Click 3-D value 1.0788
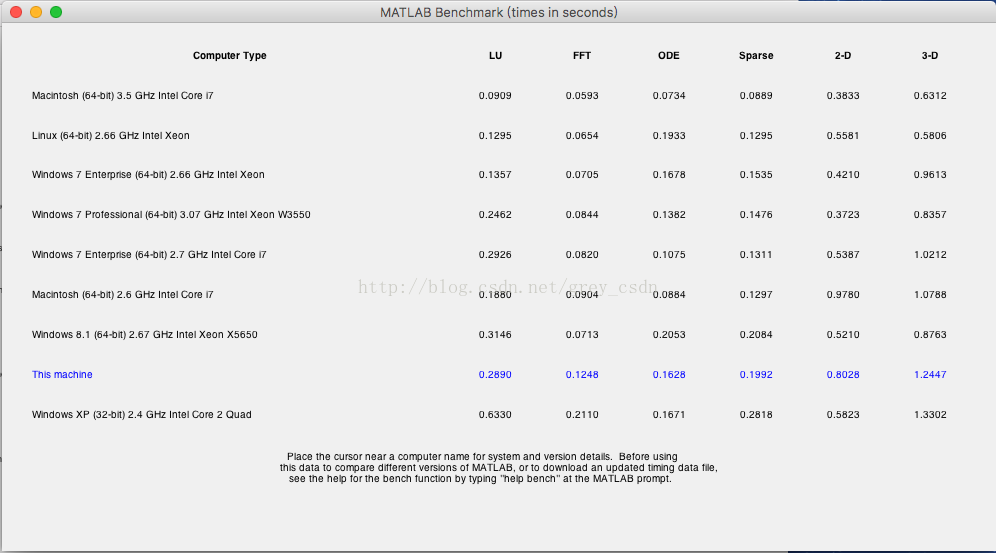 930,295
